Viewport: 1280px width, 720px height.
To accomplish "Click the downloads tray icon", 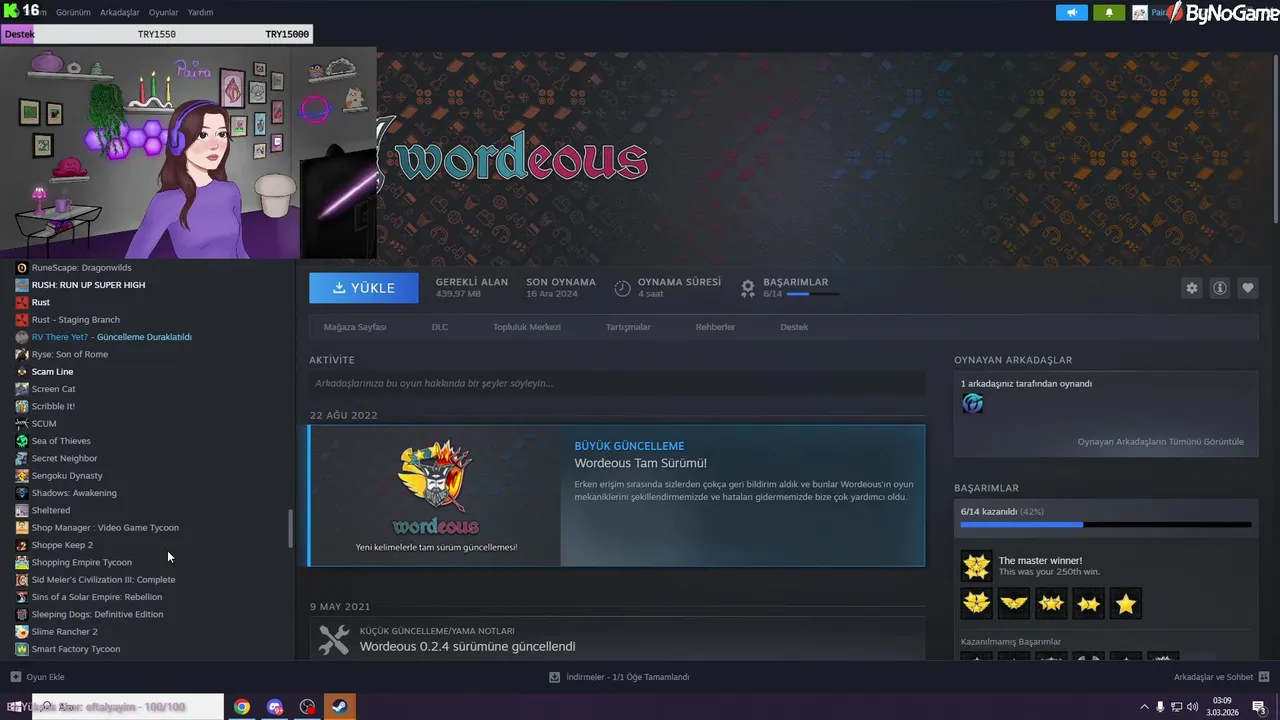I will click(x=554, y=677).
